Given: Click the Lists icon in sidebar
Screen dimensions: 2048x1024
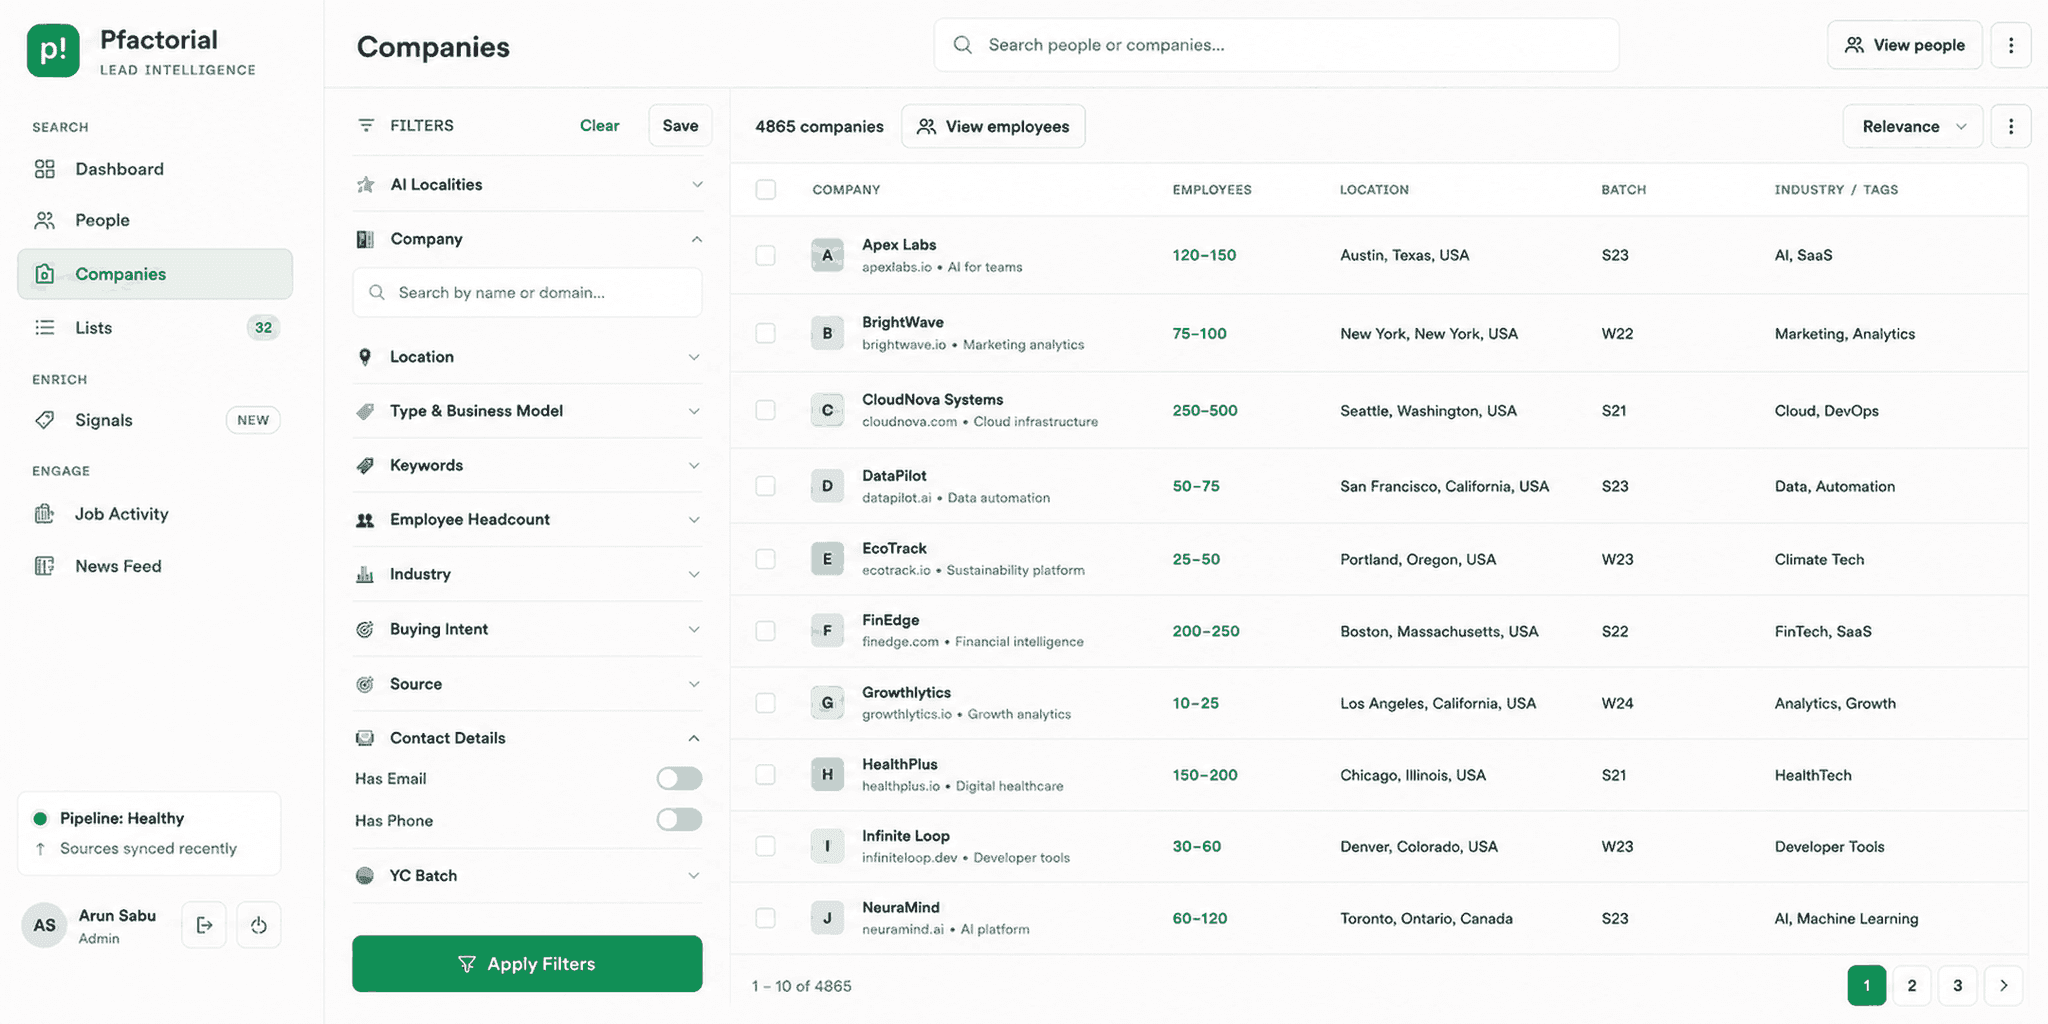Looking at the screenshot, I should (x=45, y=327).
